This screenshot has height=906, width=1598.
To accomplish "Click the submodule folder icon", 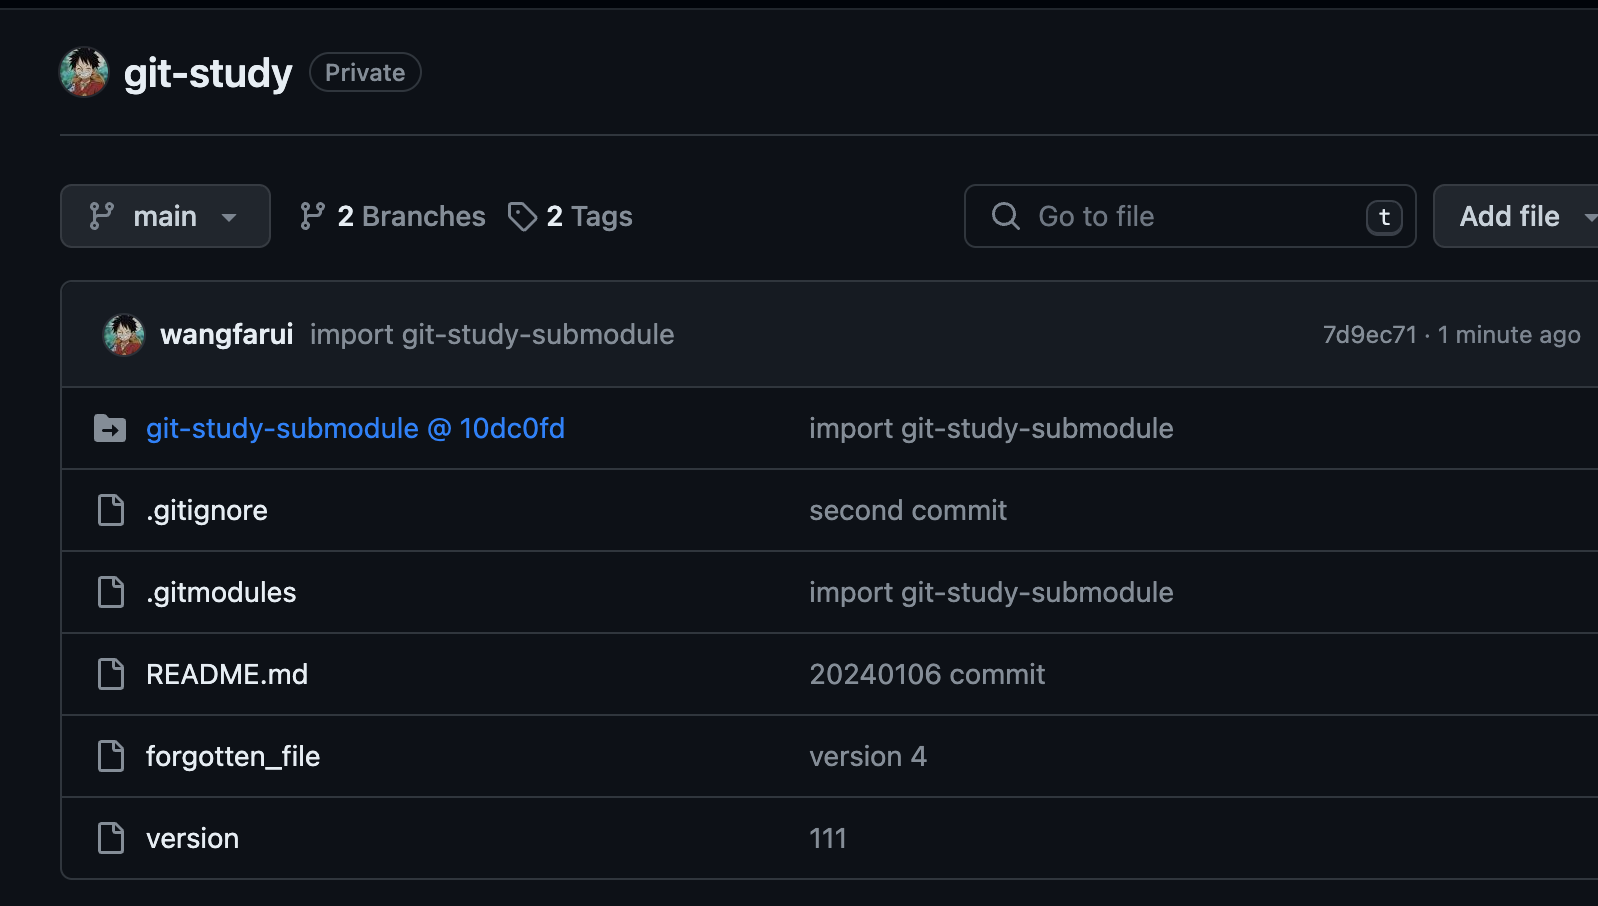I will [x=110, y=428].
